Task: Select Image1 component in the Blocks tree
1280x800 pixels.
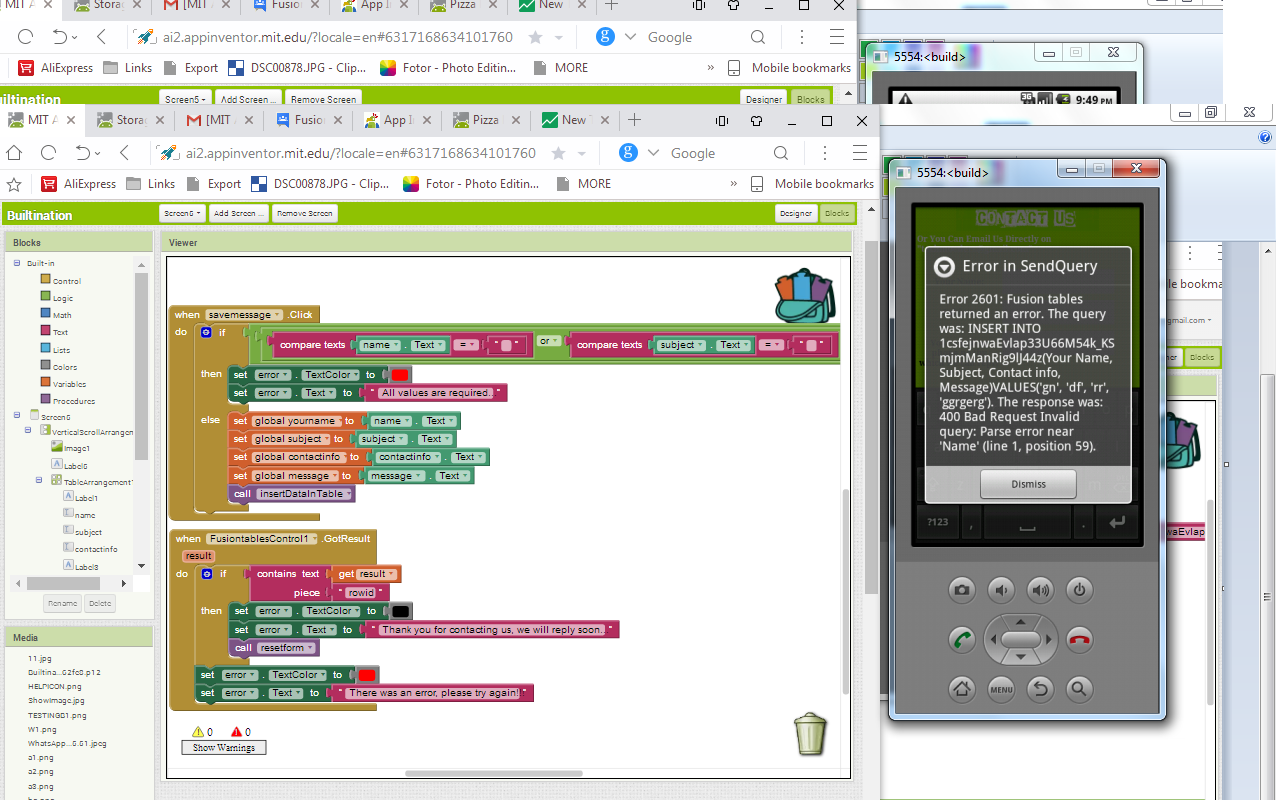Action: [x=72, y=448]
